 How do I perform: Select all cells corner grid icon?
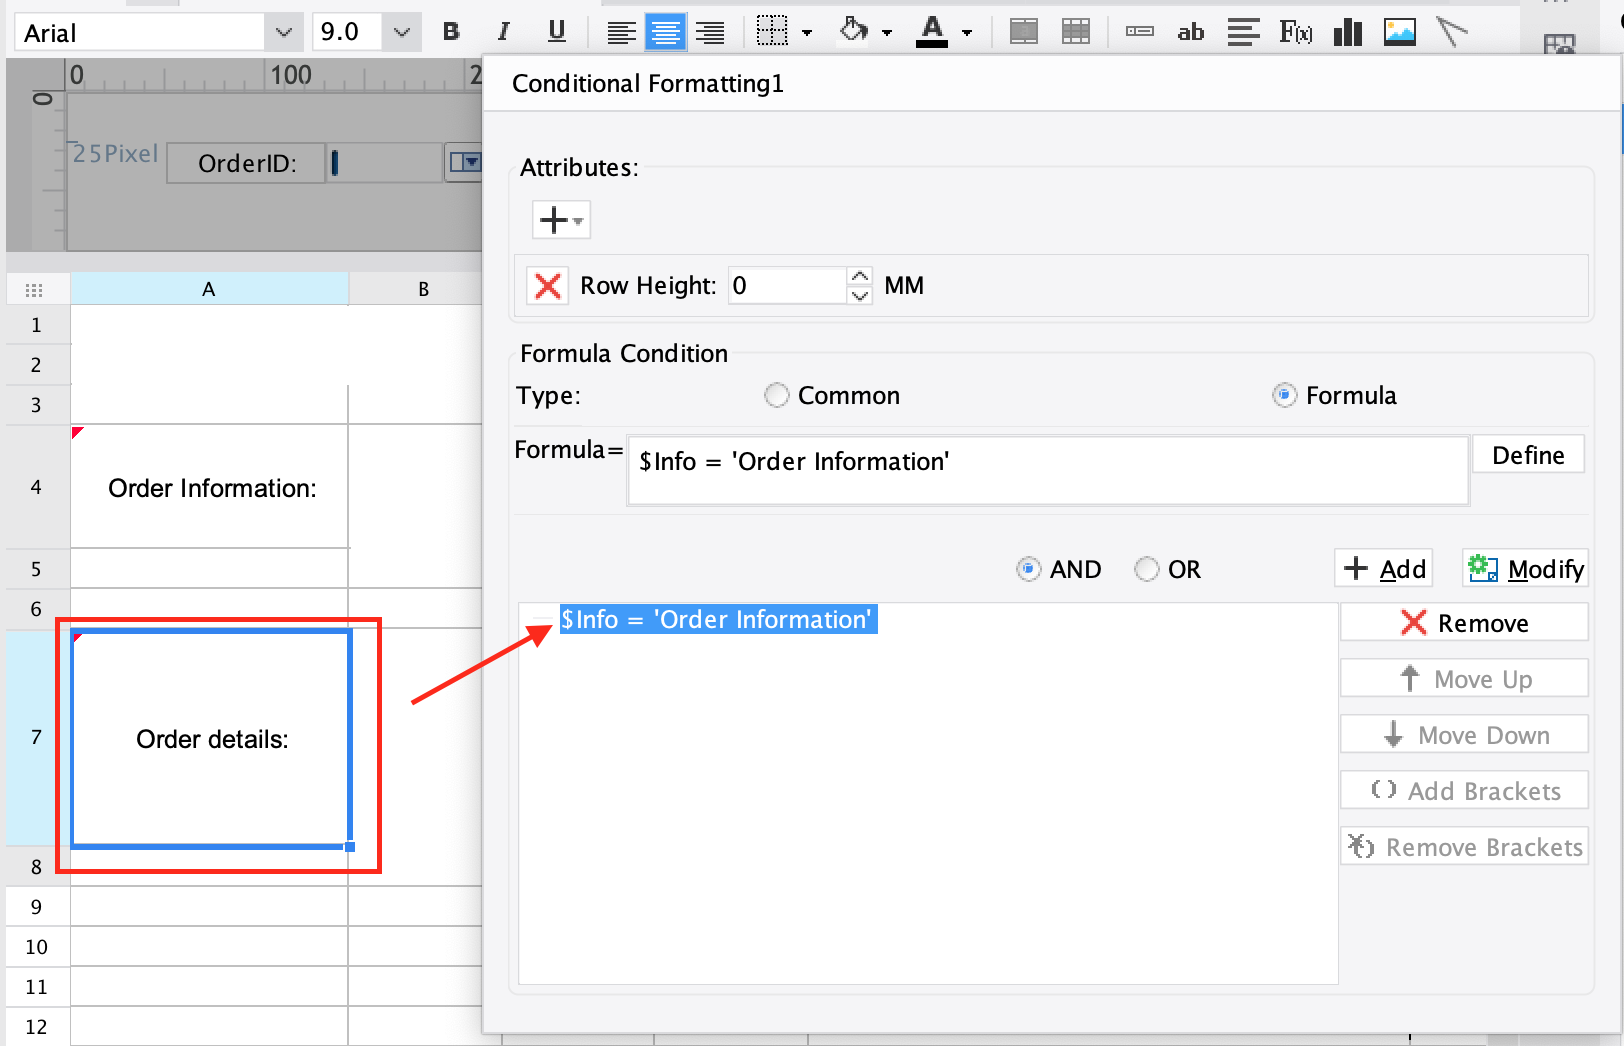[34, 290]
